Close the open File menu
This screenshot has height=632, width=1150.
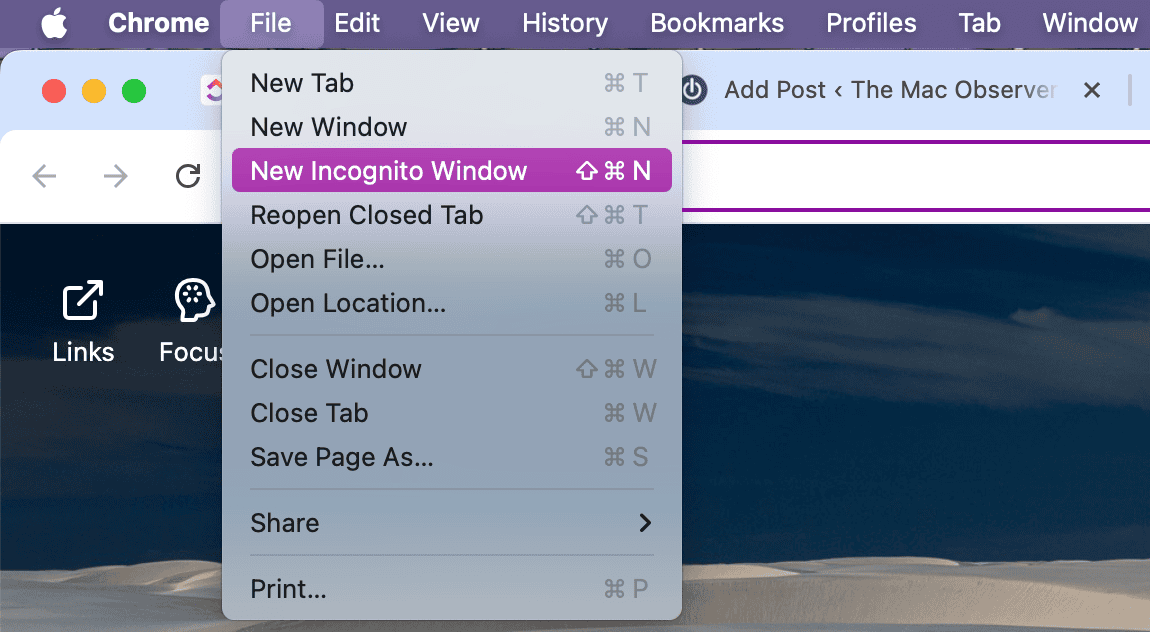[x=271, y=23]
